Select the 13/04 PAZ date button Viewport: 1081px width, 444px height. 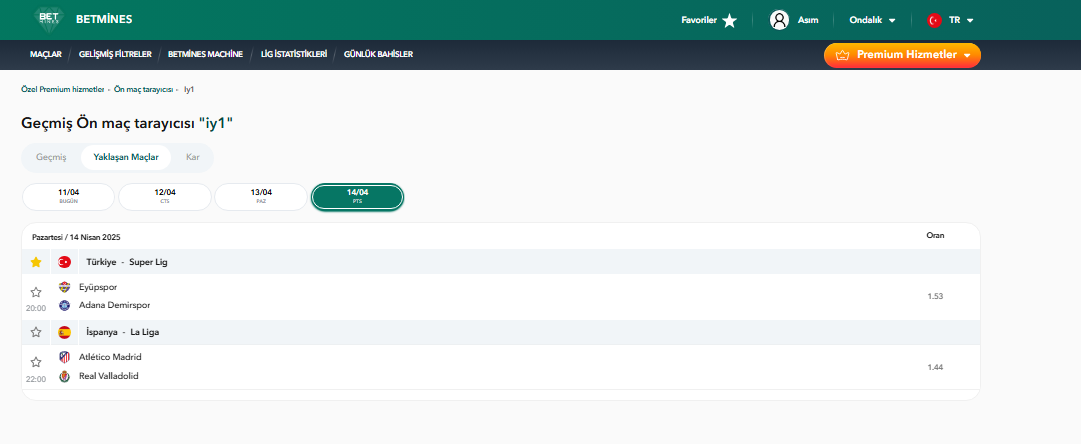point(261,196)
